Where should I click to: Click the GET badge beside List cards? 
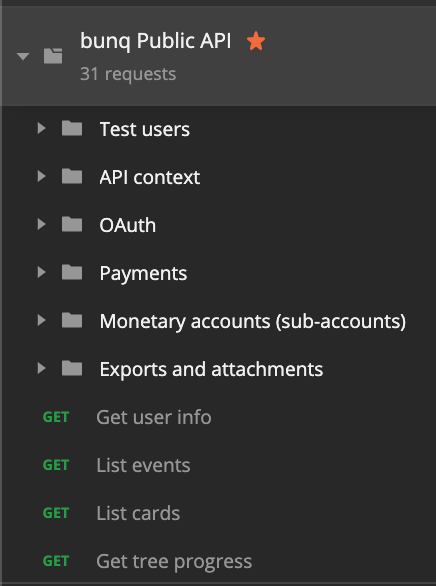point(56,513)
